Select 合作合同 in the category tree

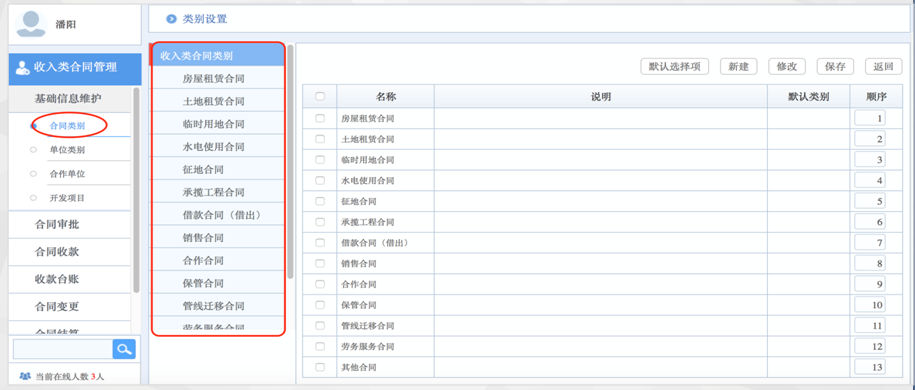click(218, 260)
